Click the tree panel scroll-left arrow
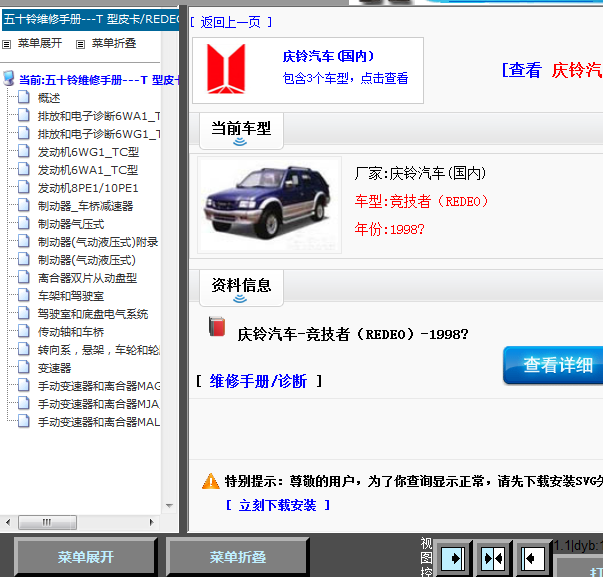This screenshot has width=603, height=577. pyautogui.click(x=8, y=522)
